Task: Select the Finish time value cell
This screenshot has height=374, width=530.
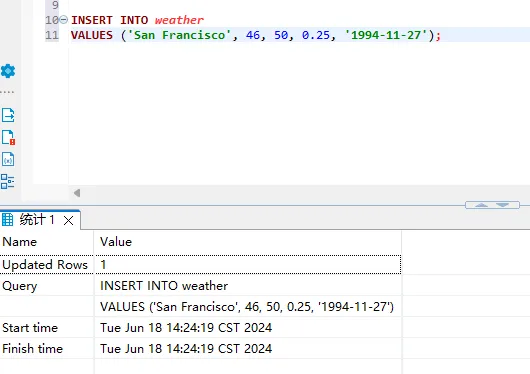Action: (x=248, y=349)
